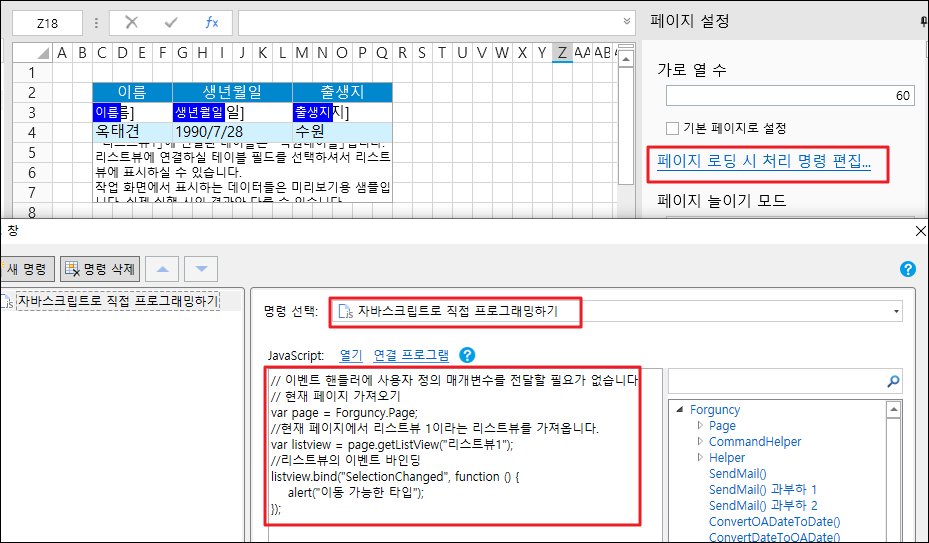Select row 4 header

coord(33,132)
